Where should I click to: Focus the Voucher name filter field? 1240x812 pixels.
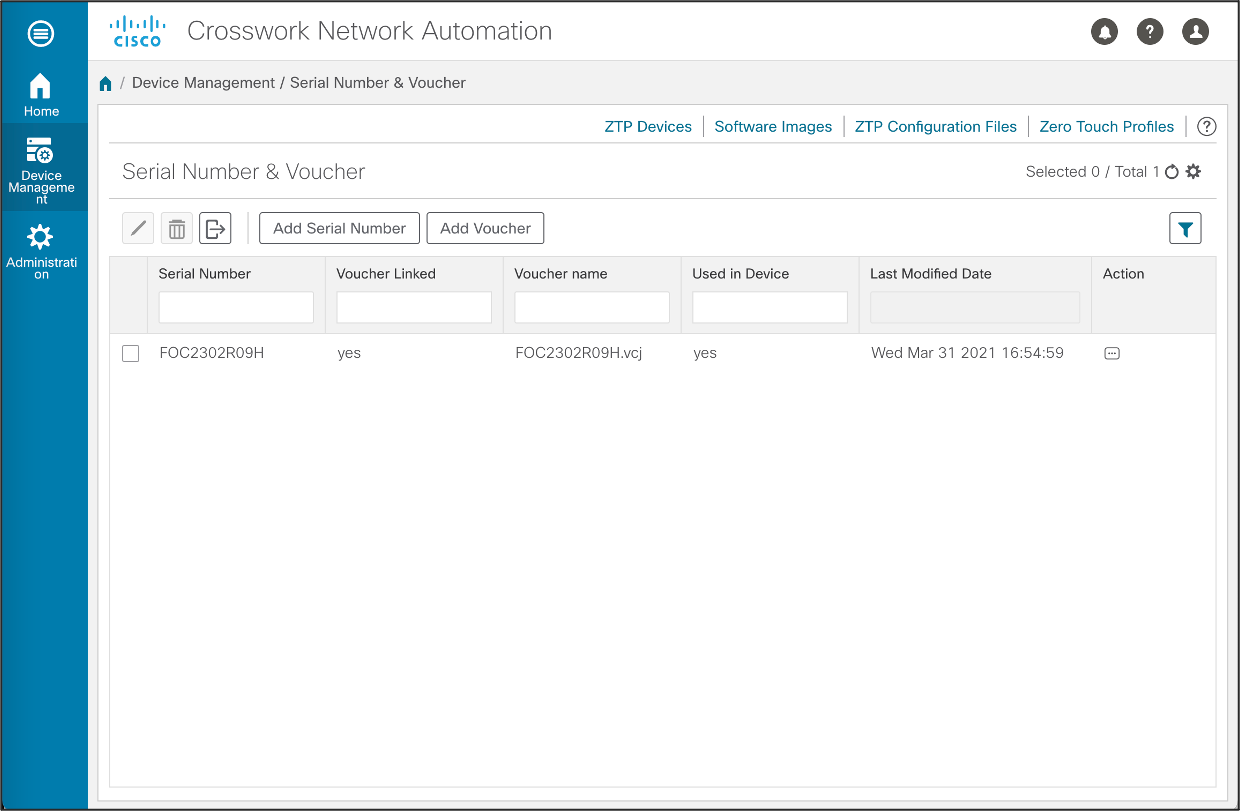coord(592,307)
